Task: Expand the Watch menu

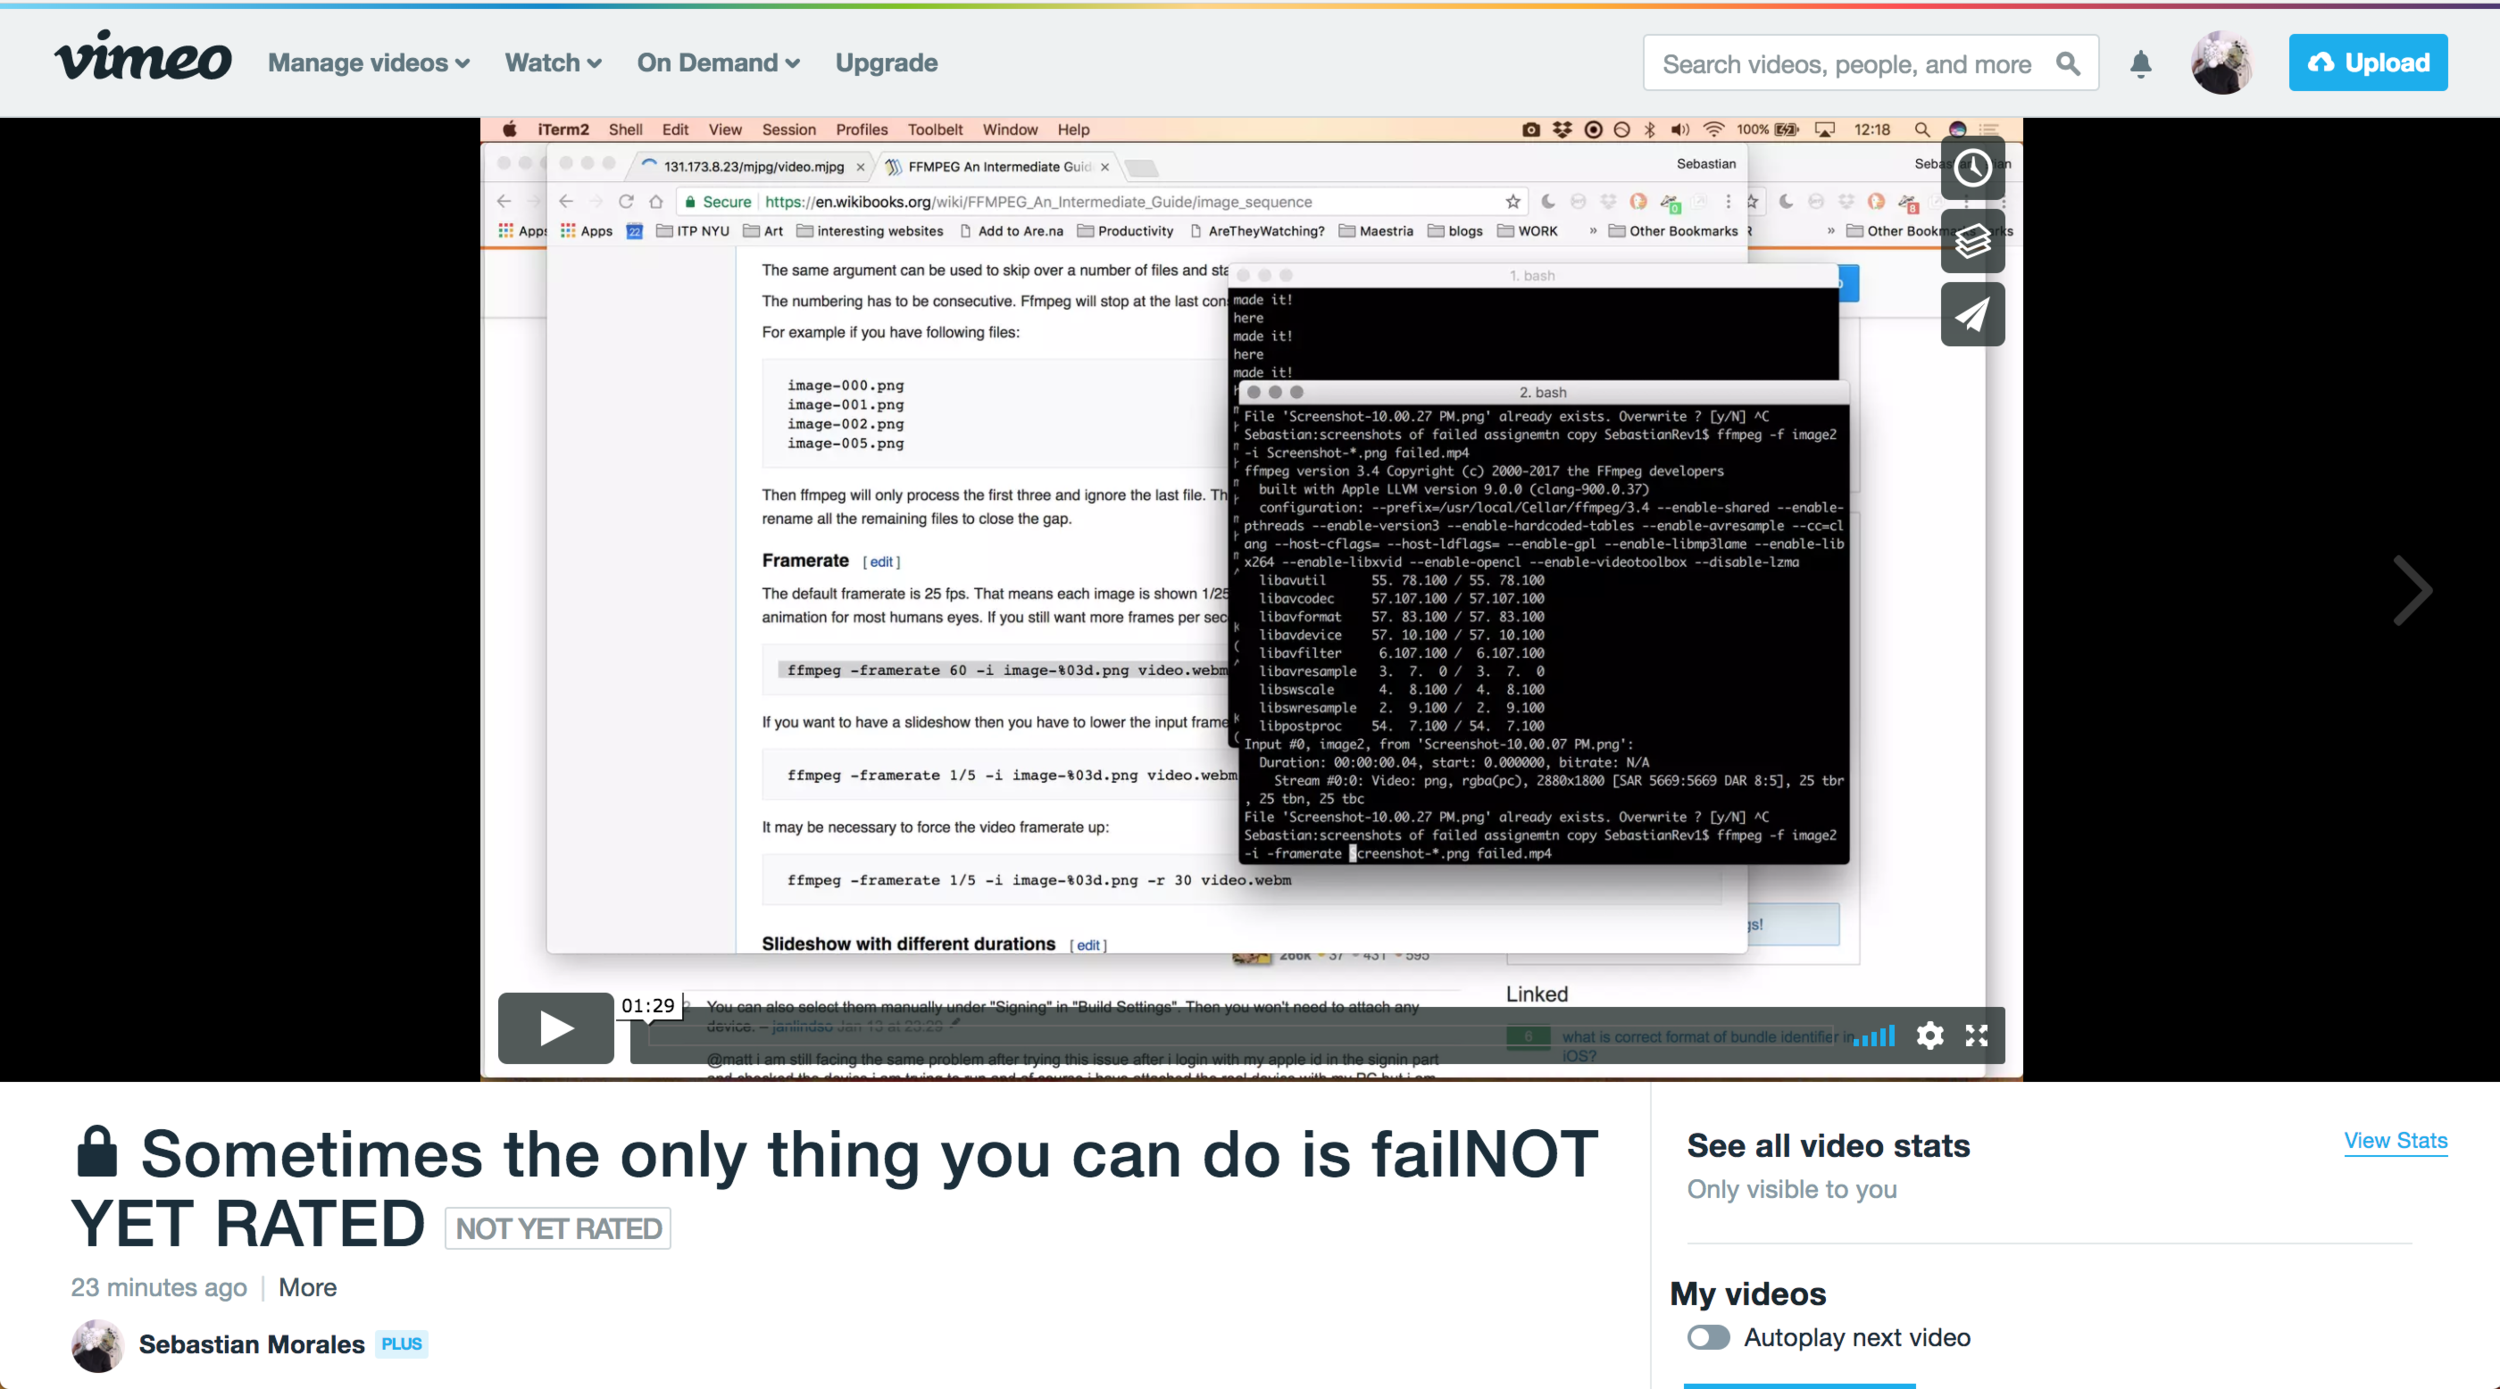Action: [x=553, y=63]
